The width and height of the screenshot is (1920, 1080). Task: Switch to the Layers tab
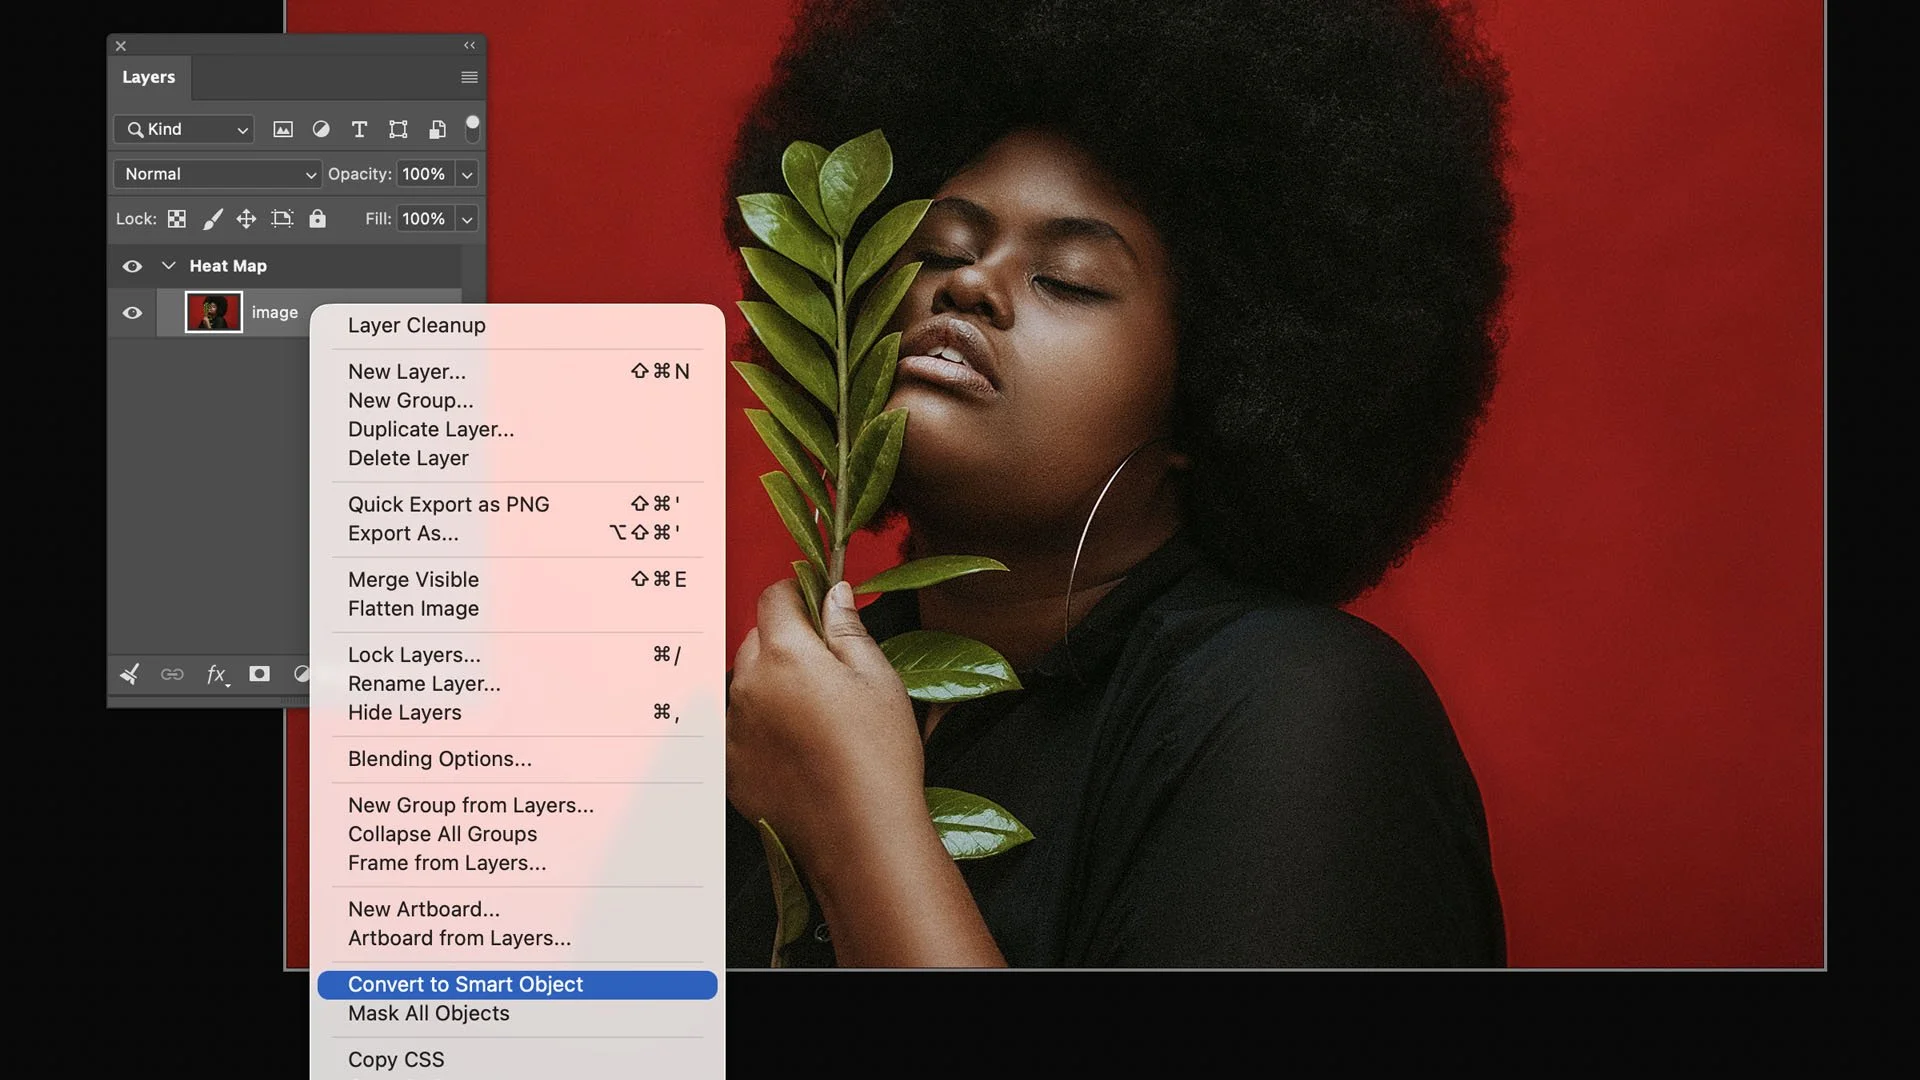148,77
